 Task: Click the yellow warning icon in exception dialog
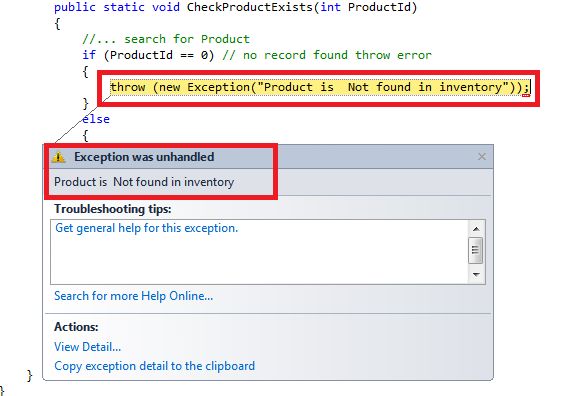[x=59, y=157]
